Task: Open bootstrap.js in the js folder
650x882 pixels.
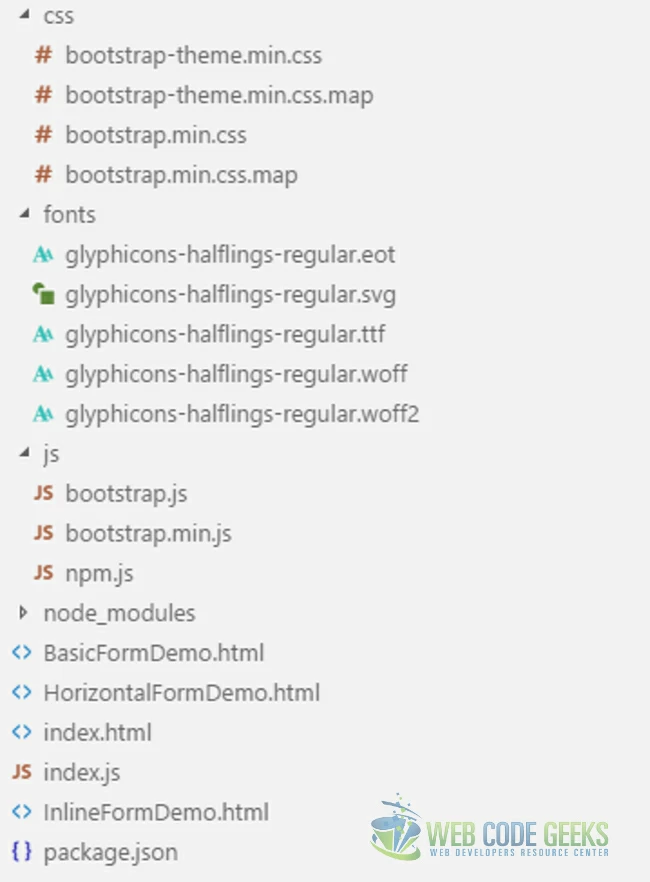Action: point(126,494)
